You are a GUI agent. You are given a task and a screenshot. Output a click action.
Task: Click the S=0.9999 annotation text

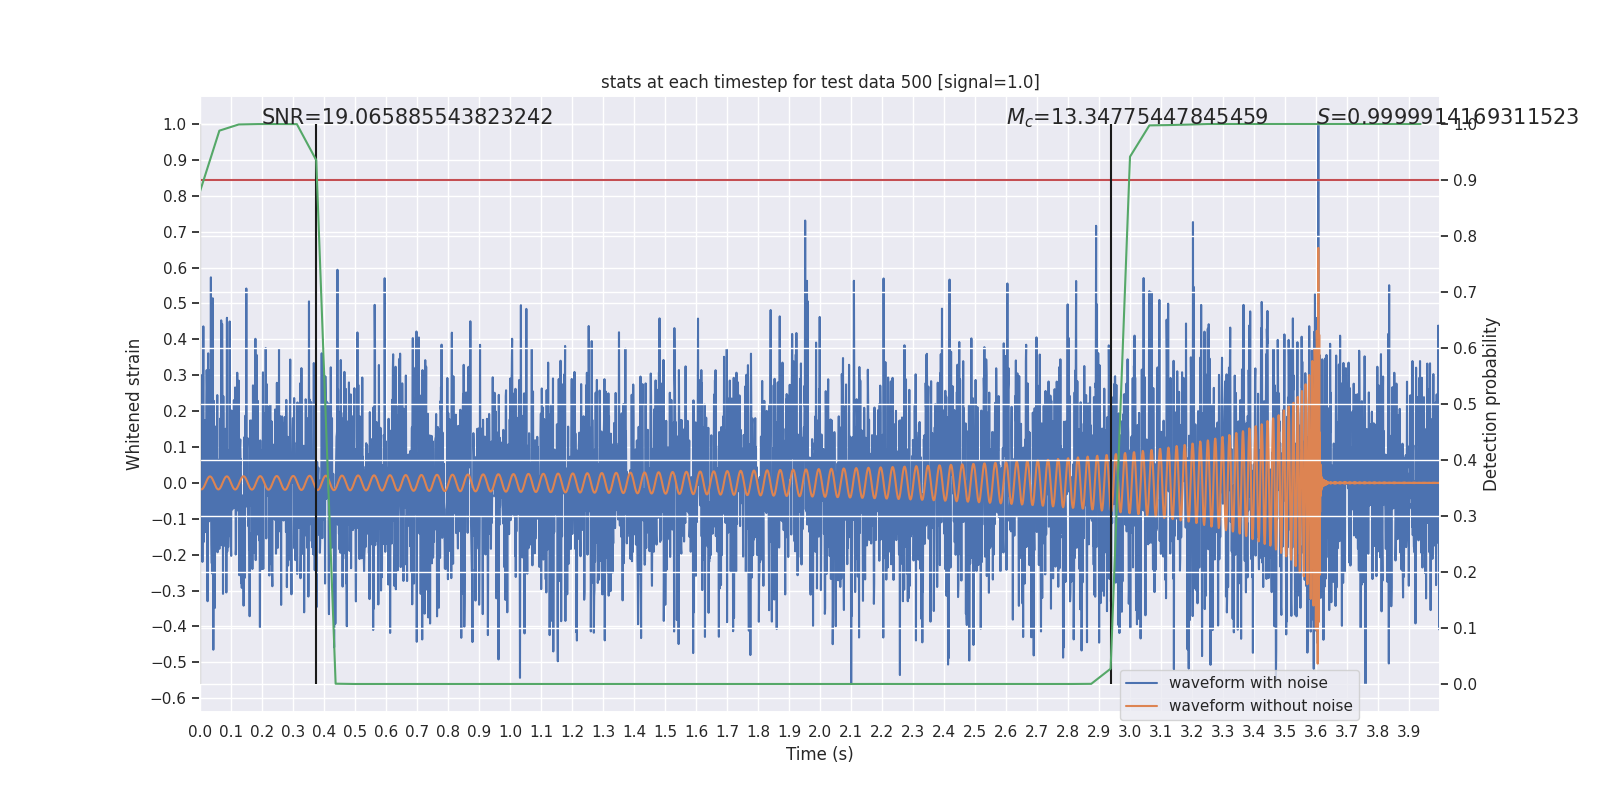click(x=1447, y=117)
